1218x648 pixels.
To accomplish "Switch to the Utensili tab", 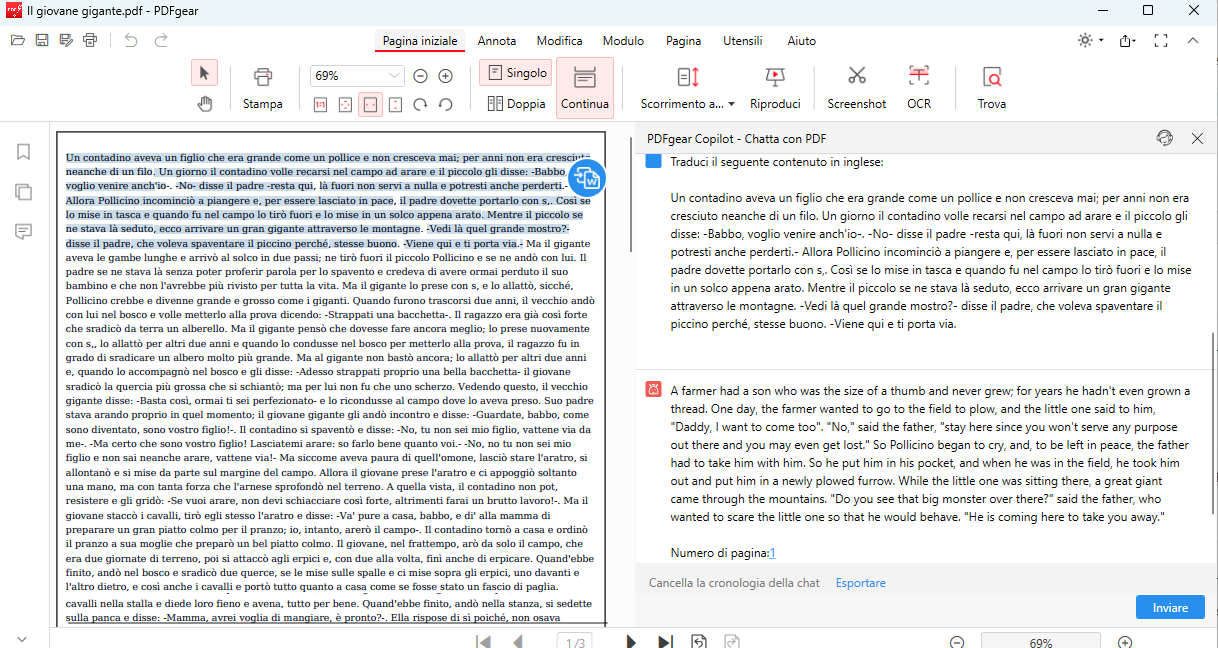I will point(743,41).
